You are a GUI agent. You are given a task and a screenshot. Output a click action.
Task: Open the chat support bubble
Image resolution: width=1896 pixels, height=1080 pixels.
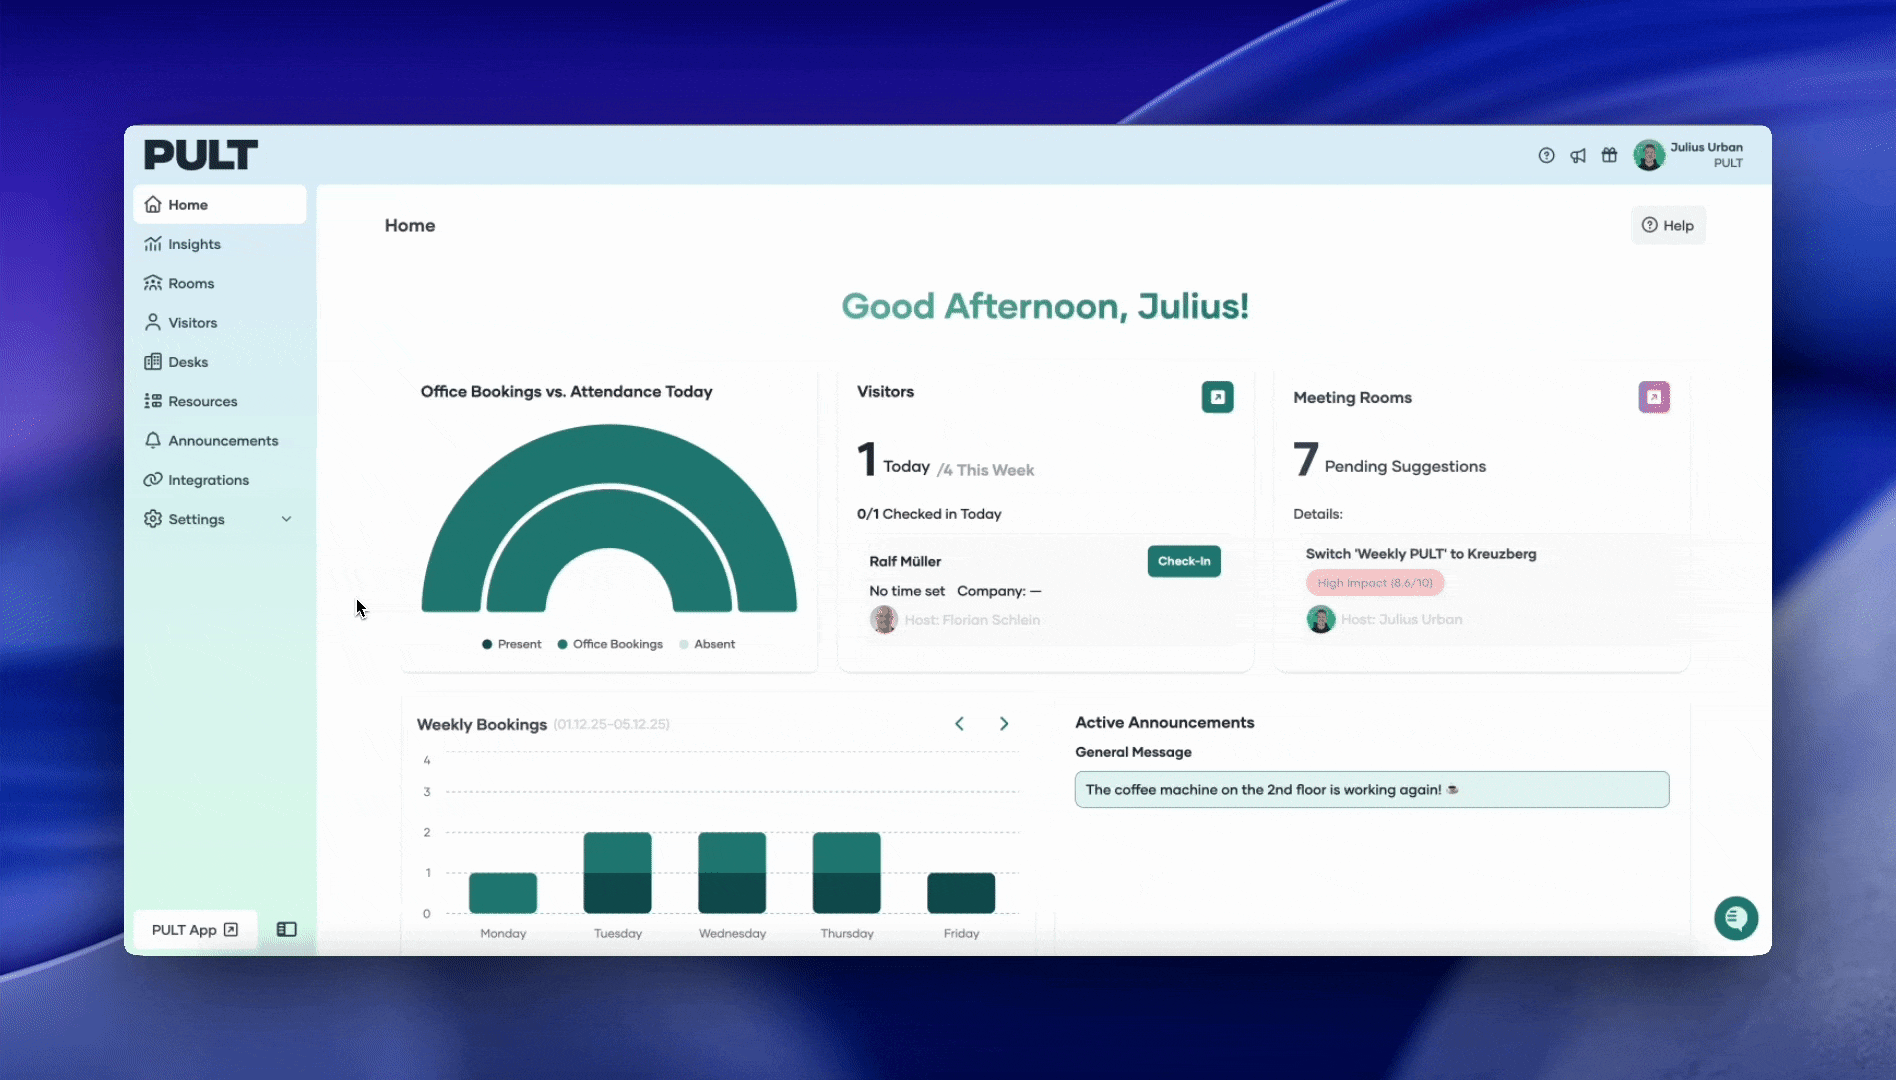[1735, 918]
